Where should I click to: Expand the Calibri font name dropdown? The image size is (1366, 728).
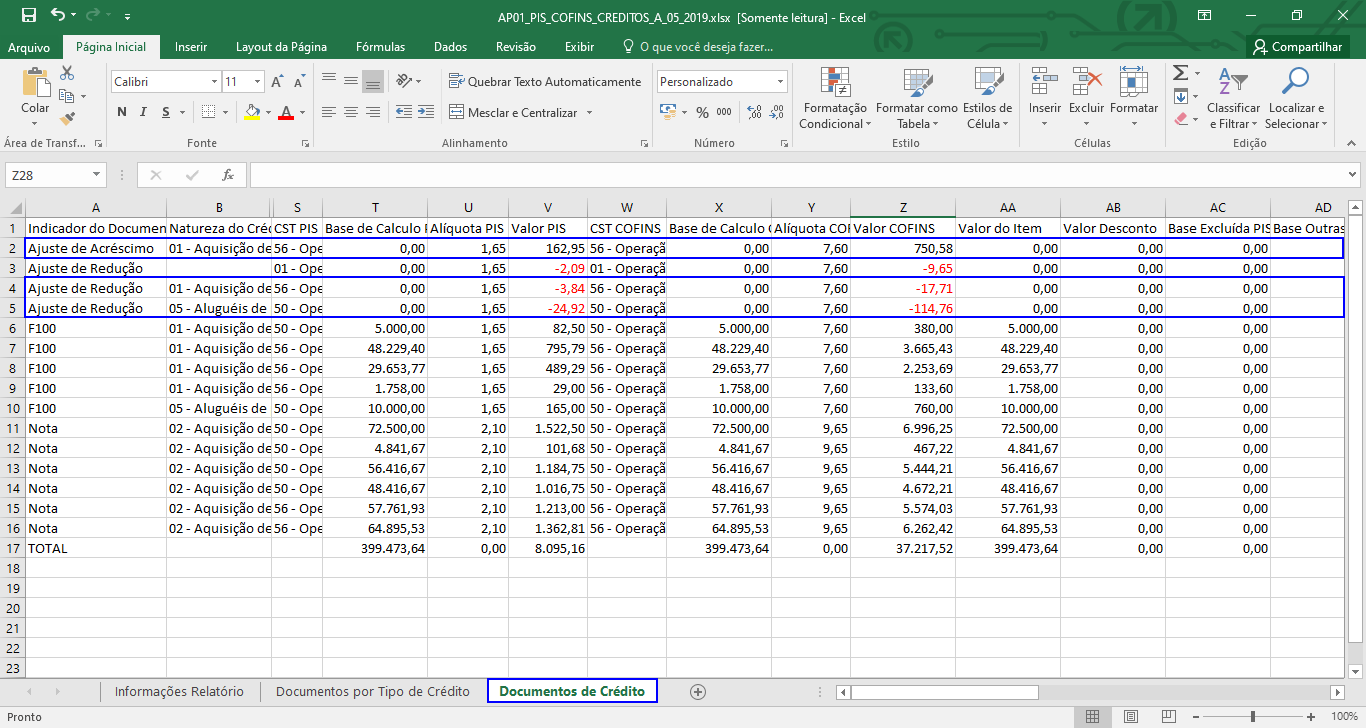click(214, 82)
